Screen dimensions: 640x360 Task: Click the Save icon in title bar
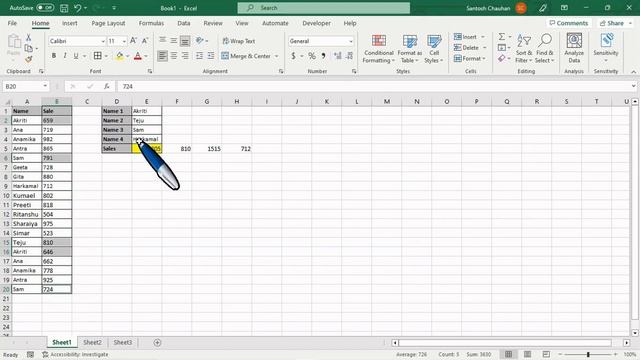[64, 8]
